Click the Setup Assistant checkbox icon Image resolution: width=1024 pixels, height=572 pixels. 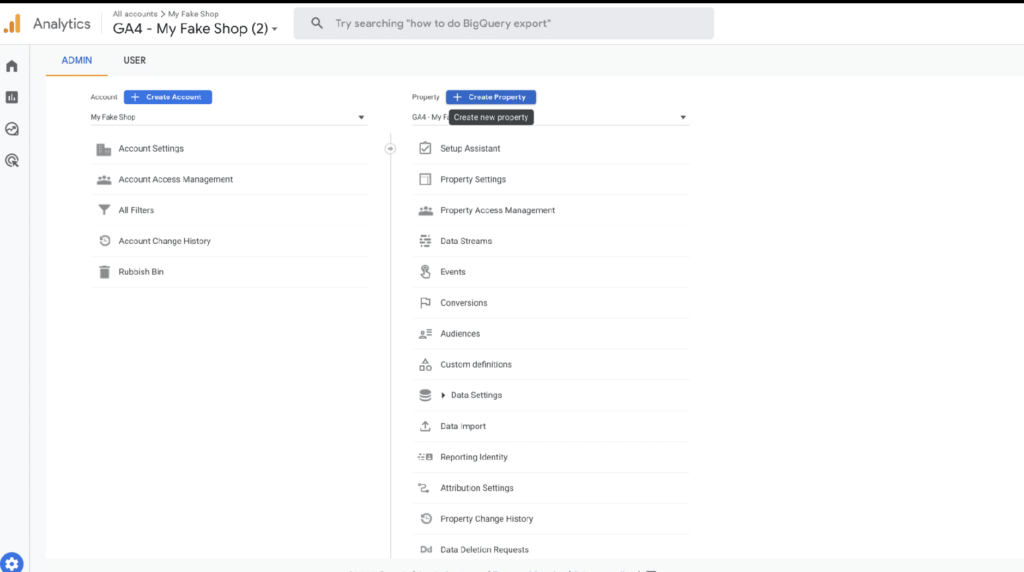click(x=425, y=148)
